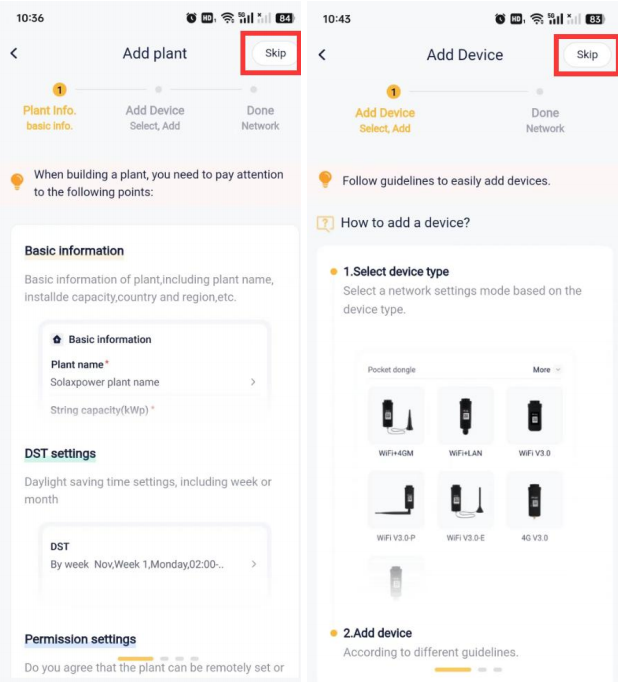Click the Add Device page indicator dots
Image resolution: width=622 pixels, height=694 pixels.
coord(468,669)
